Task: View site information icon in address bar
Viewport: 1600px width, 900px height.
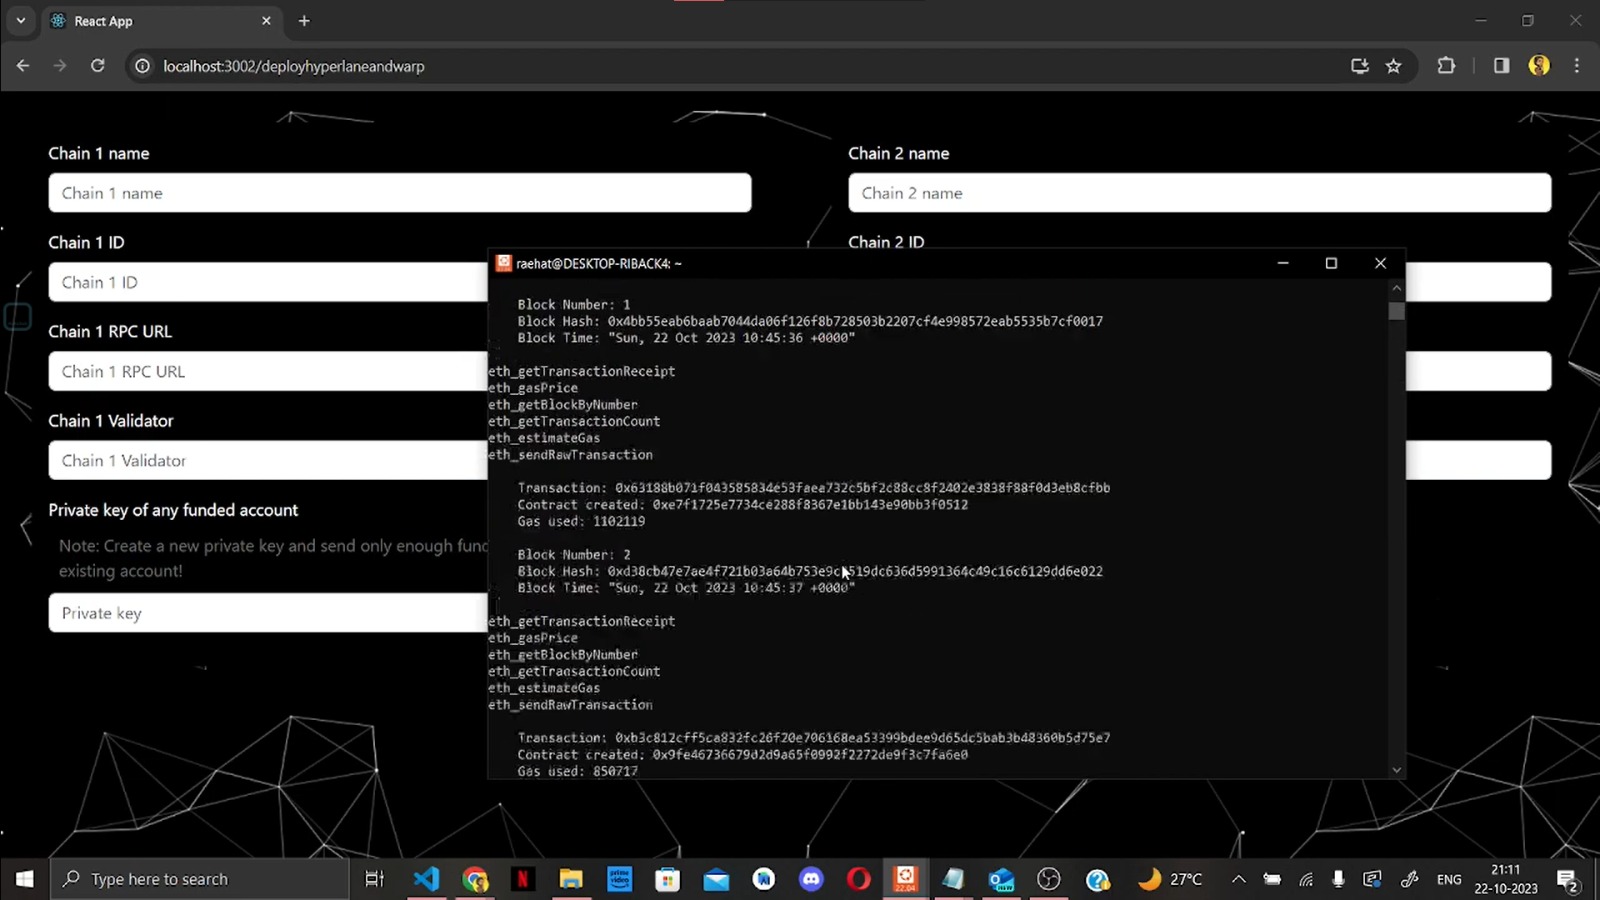Action: pos(142,66)
